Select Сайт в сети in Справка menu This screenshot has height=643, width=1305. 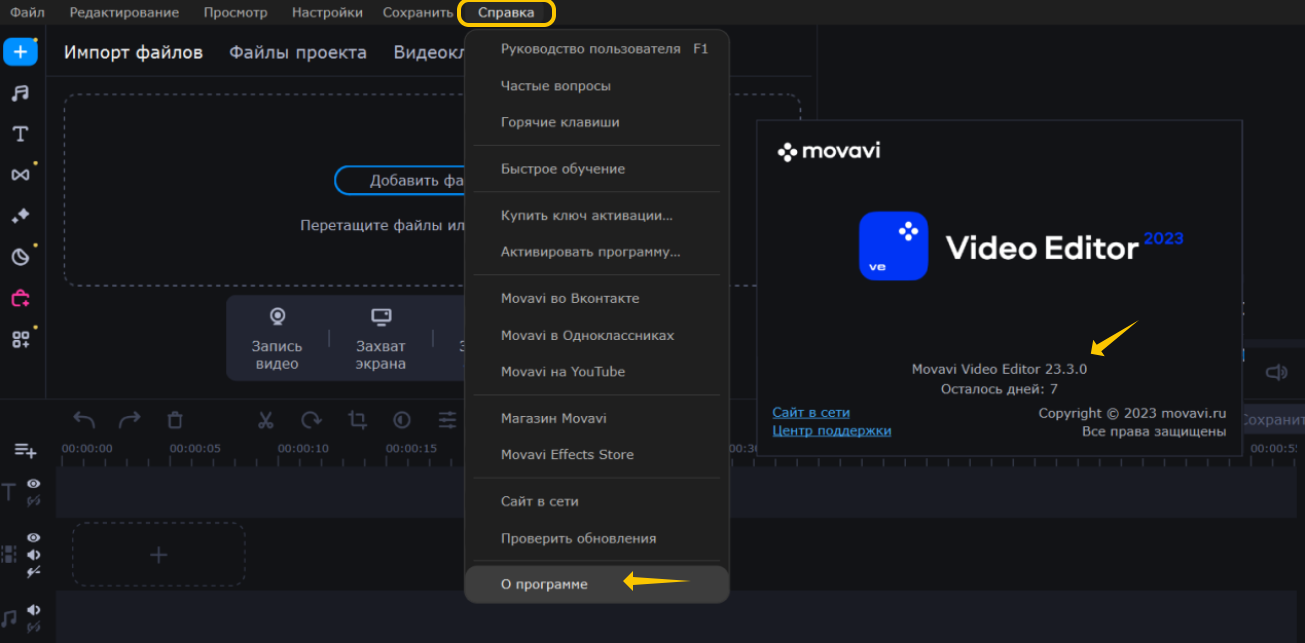point(597,501)
